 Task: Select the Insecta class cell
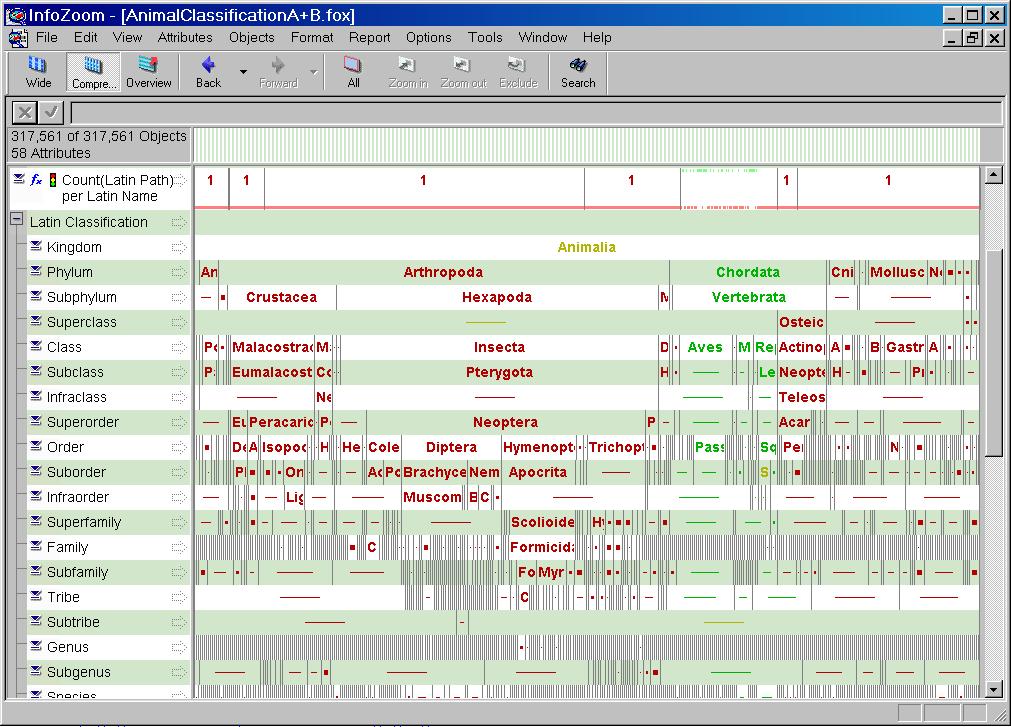[498, 347]
